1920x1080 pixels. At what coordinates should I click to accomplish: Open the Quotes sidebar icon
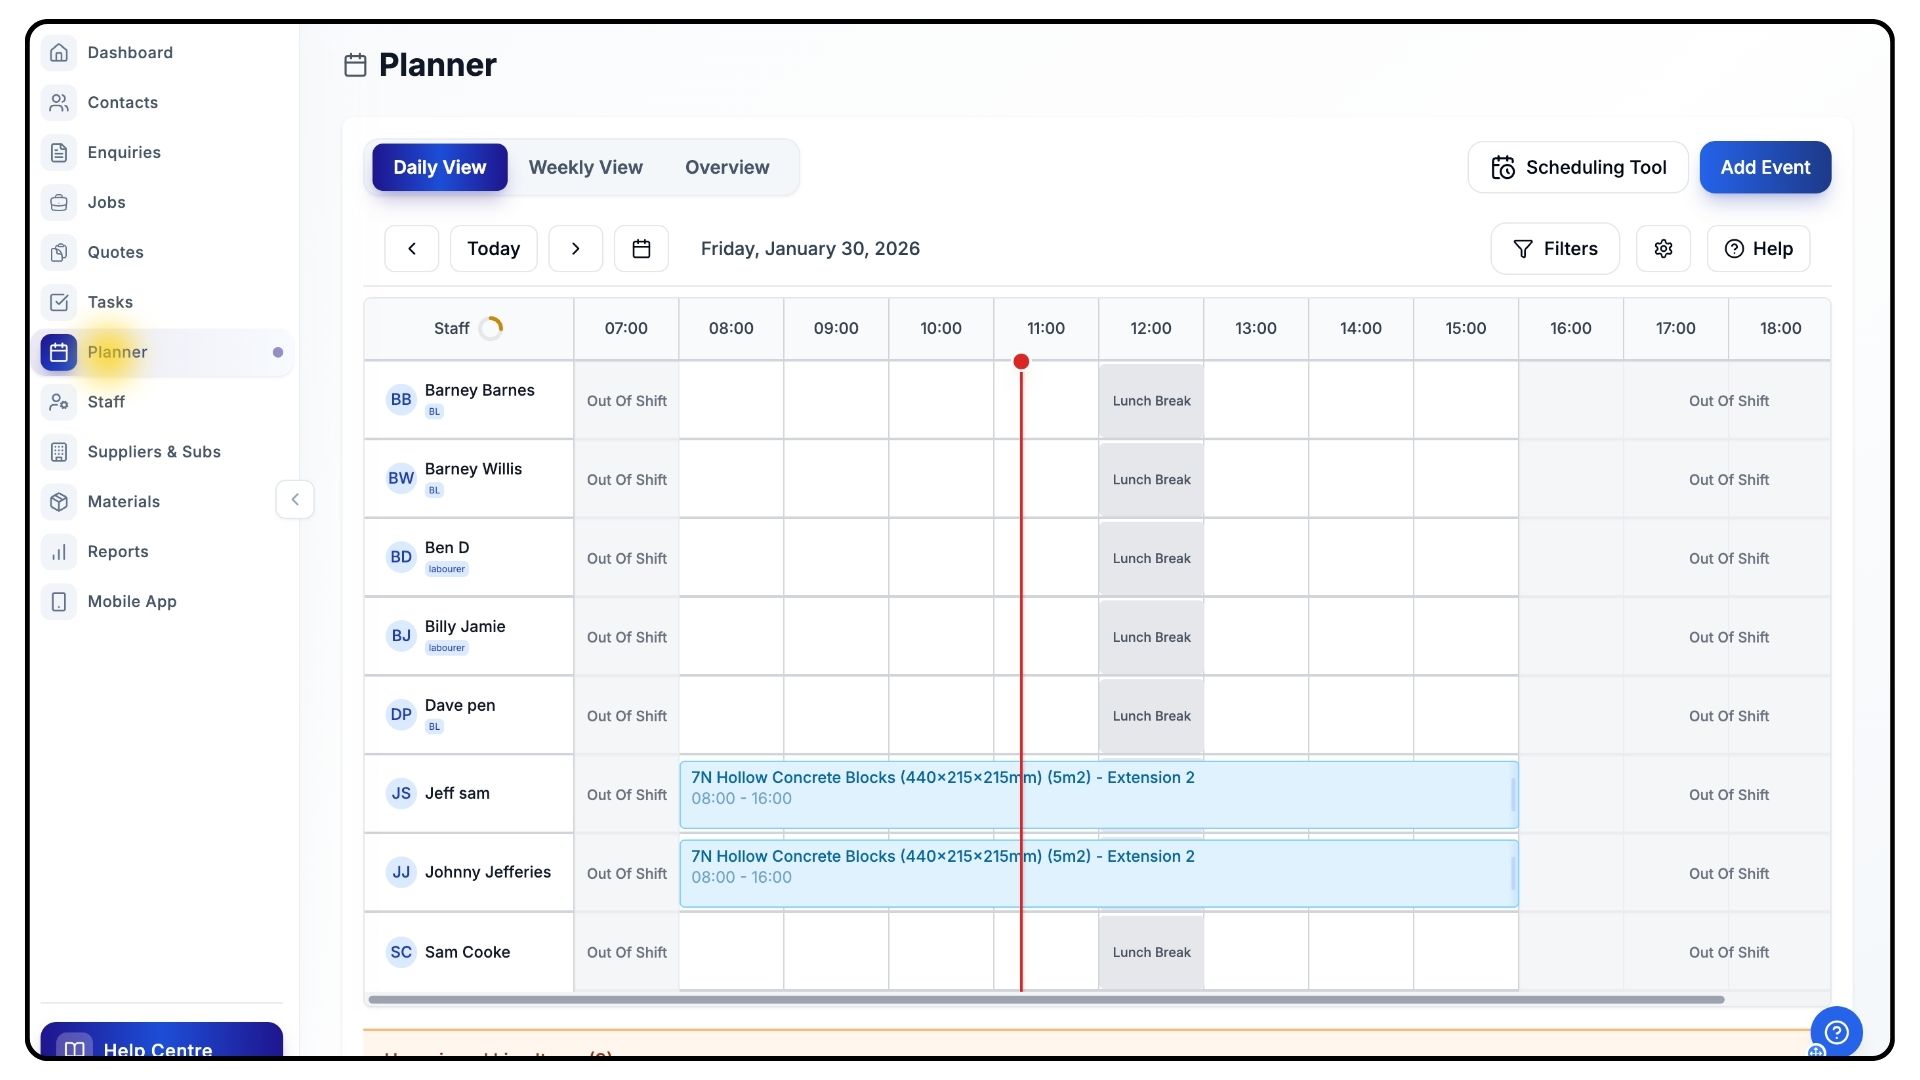point(59,252)
